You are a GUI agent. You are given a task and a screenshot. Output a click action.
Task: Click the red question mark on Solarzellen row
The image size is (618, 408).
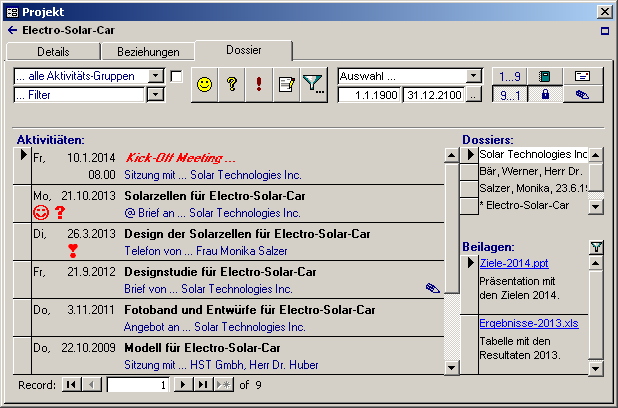pyautogui.click(x=60, y=212)
